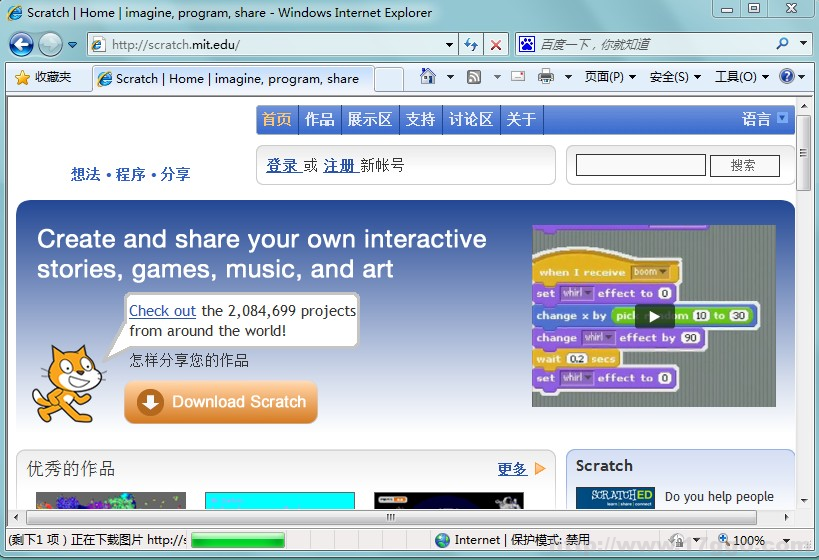Click the Read Mail envelope icon
The image size is (819, 560).
point(518,77)
